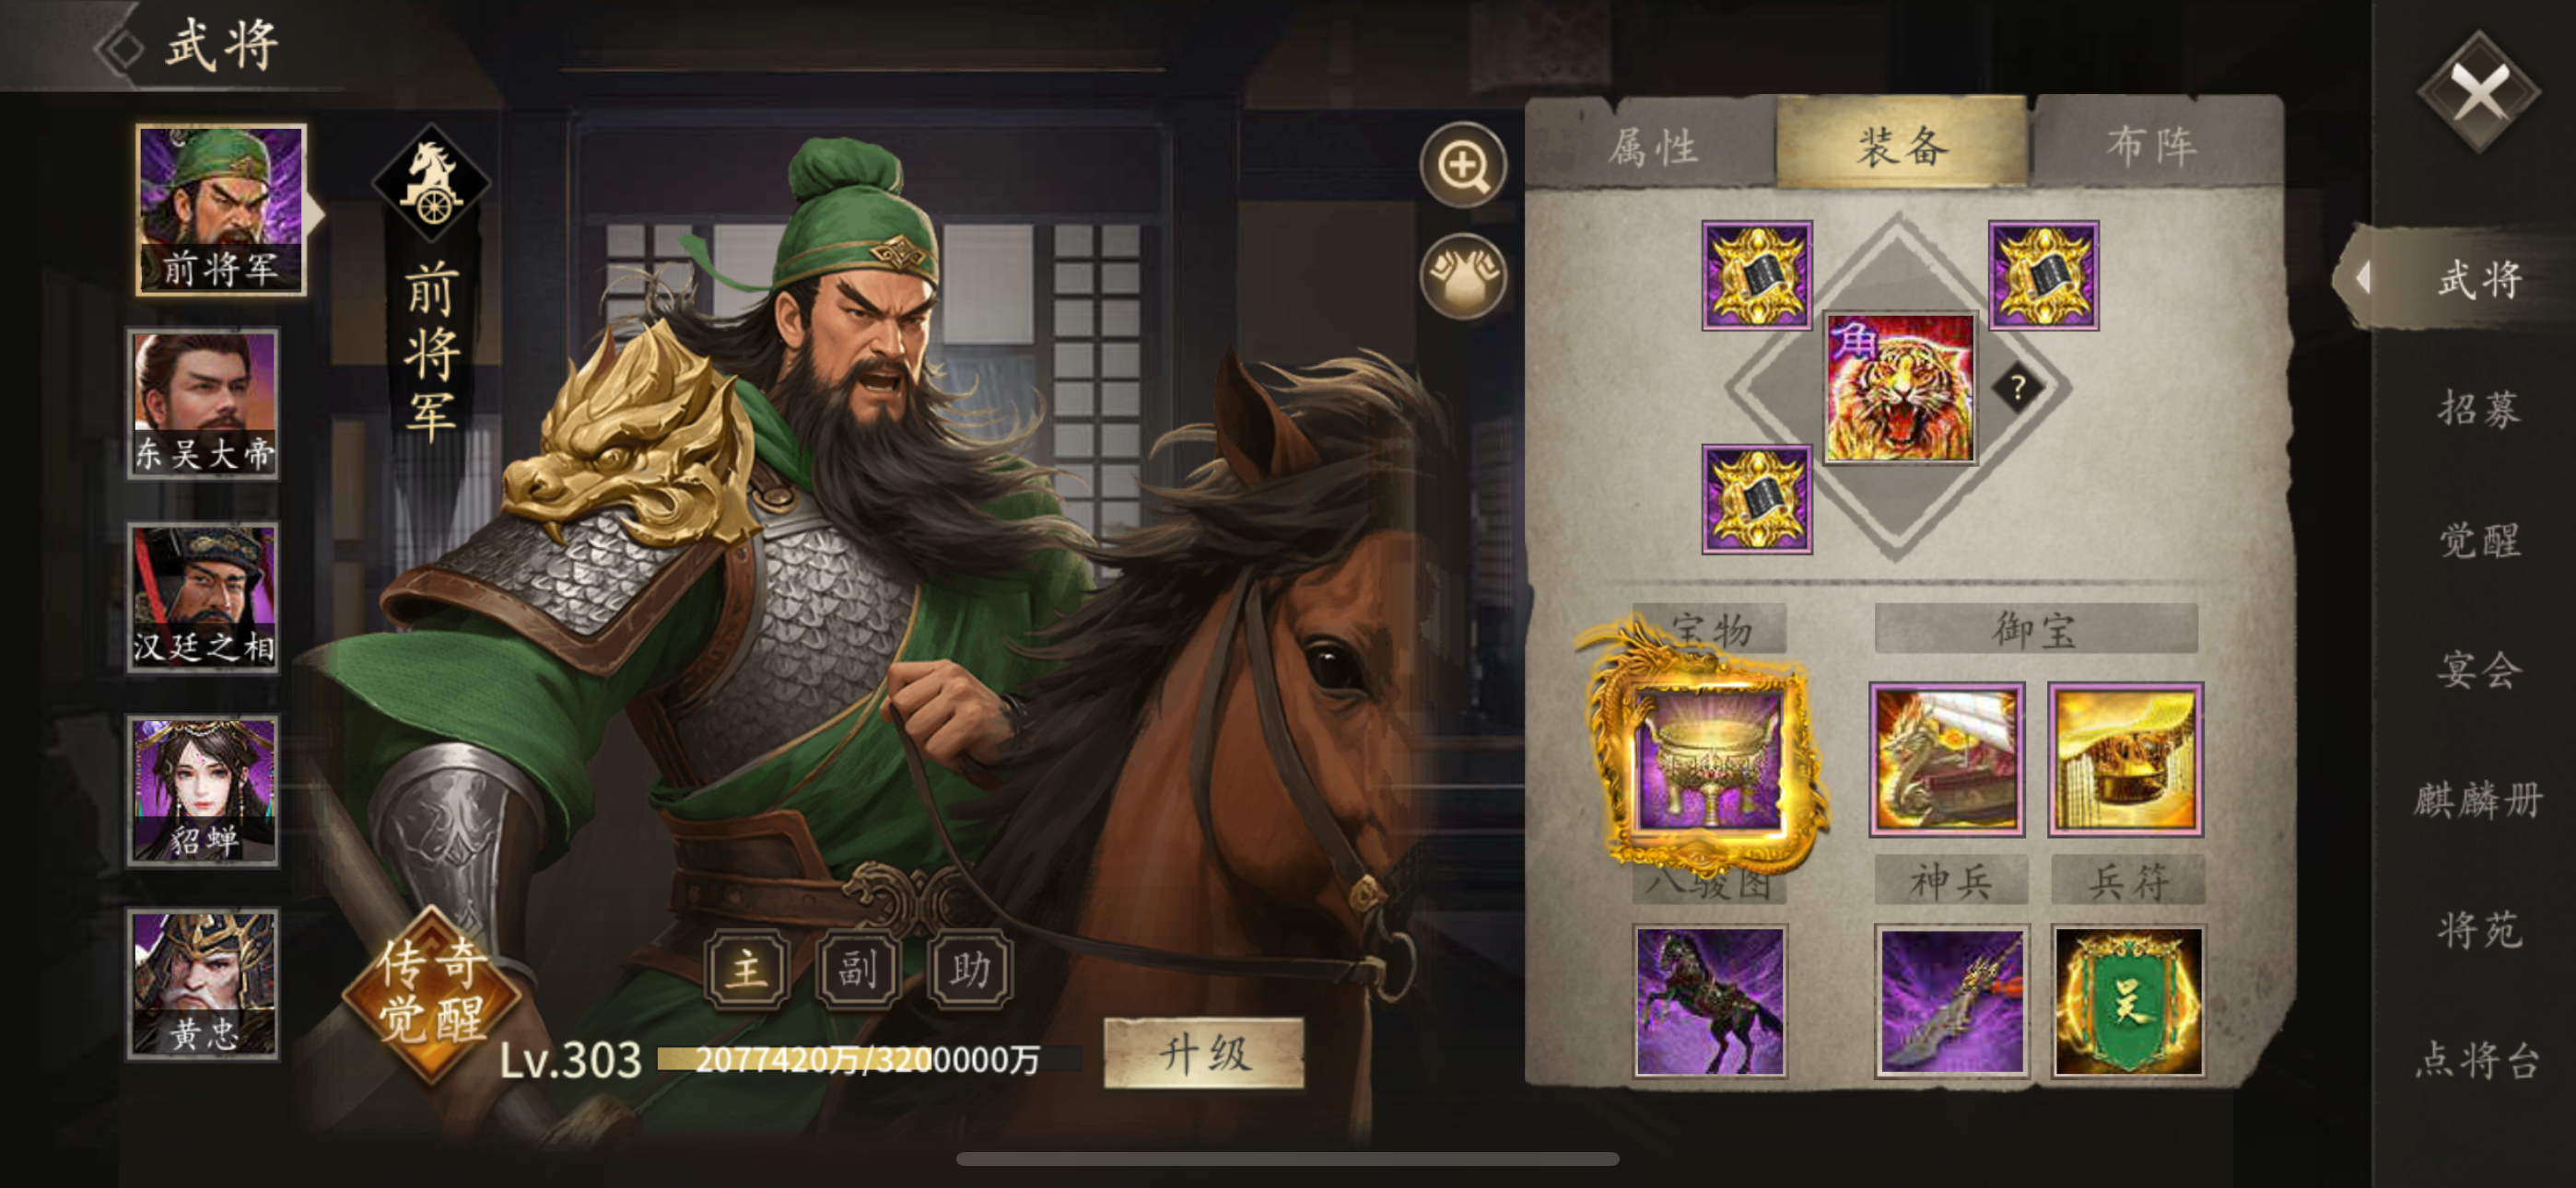
Task: Select the 吴 green shield 兵符 item
Action: pos(2128,1001)
